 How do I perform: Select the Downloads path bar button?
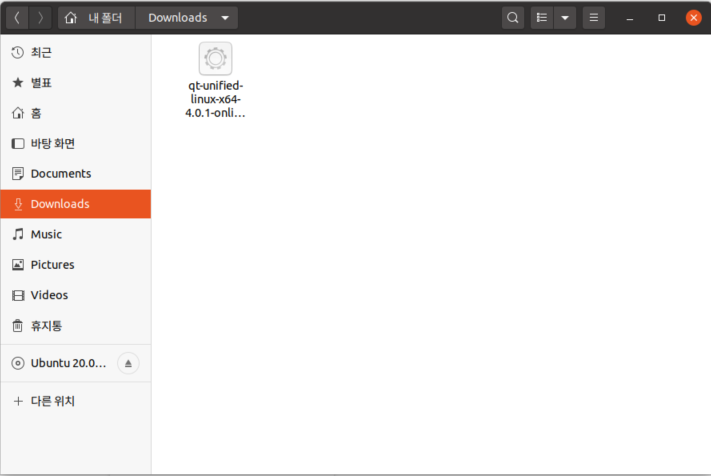tap(187, 18)
